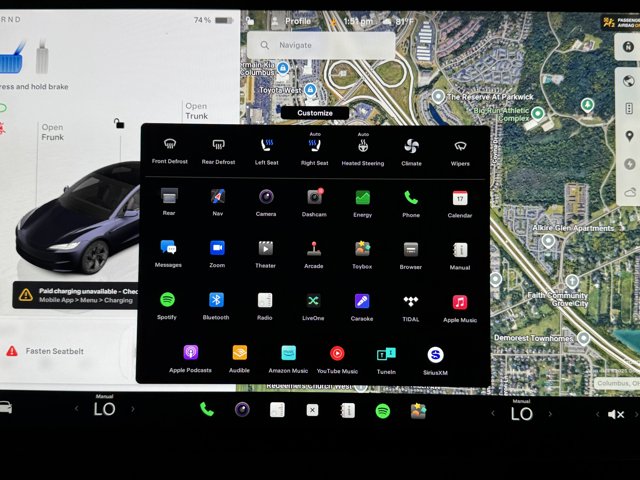This screenshot has width=640, height=480.
Task: Launch Spotify from the app grid
Action: pos(167,306)
